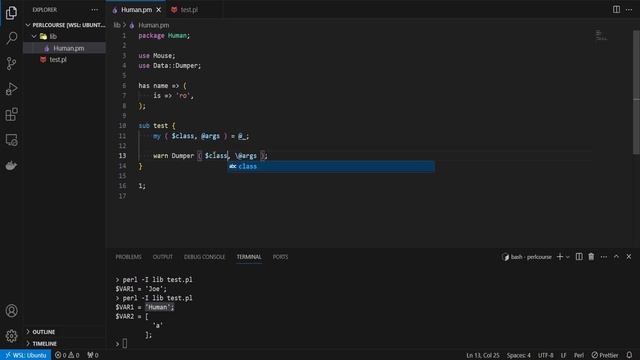Collapse the PERLCOURSE workspace folder

pyautogui.click(x=65, y=25)
